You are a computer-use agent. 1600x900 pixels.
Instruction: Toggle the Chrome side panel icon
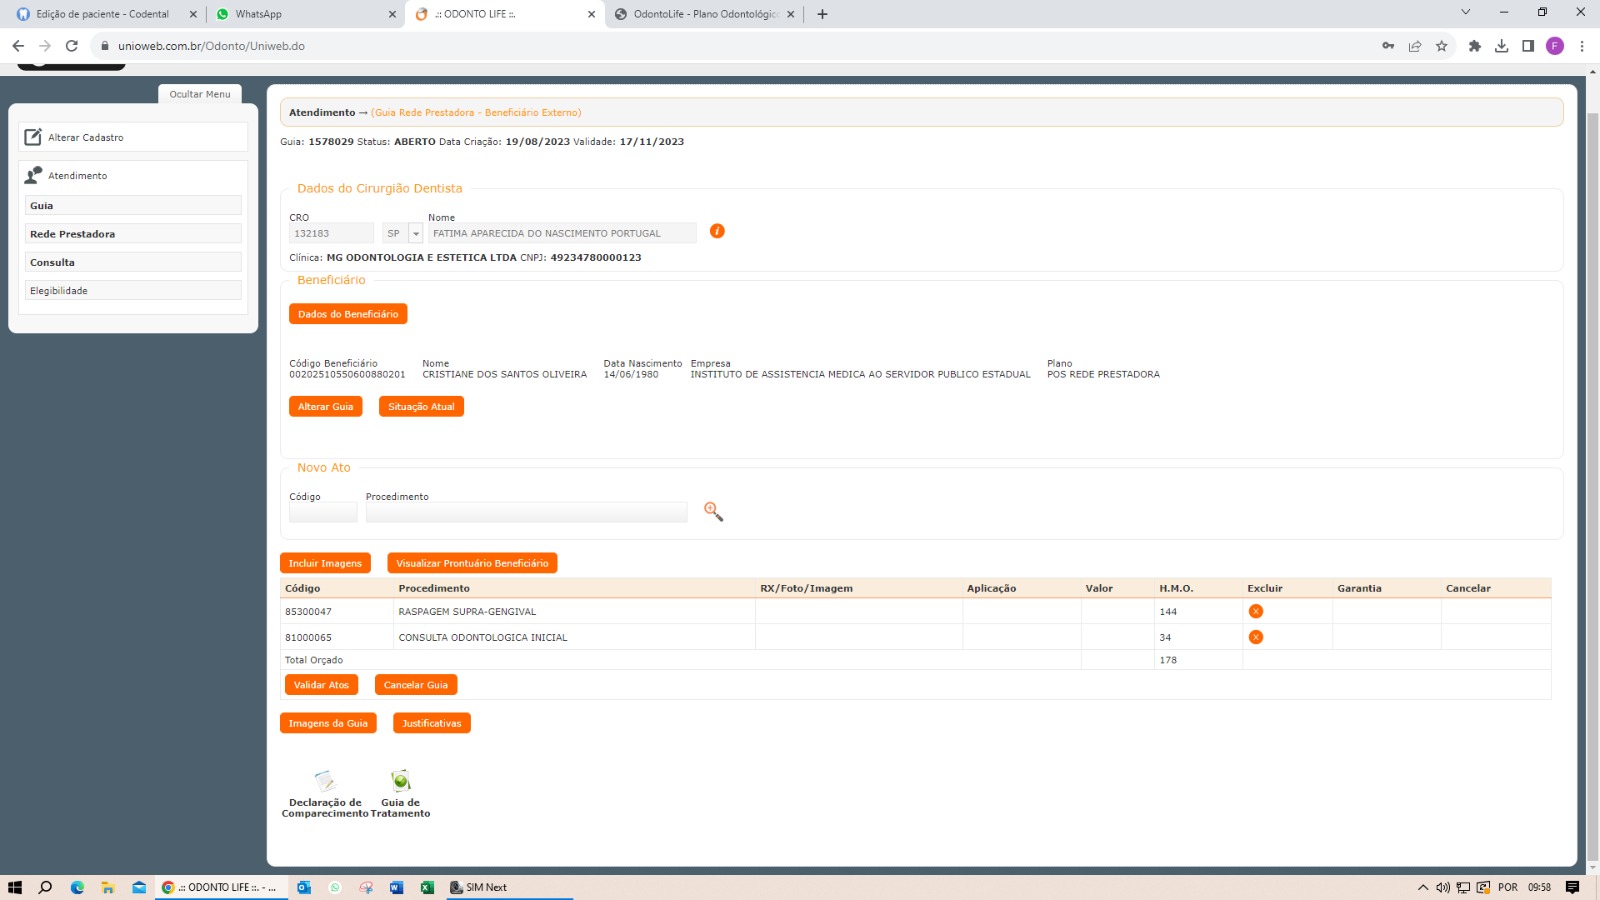point(1528,46)
